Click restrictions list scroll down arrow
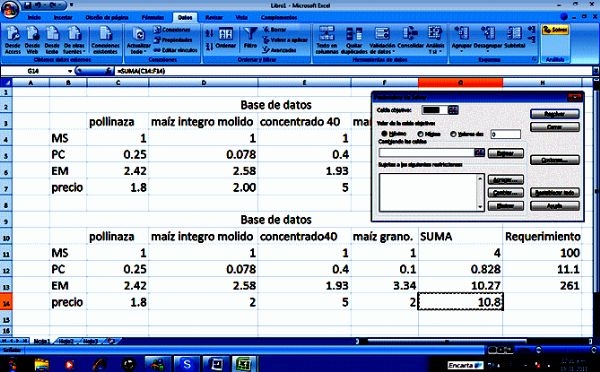Screen dimensions: 600x372 click(x=480, y=207)
